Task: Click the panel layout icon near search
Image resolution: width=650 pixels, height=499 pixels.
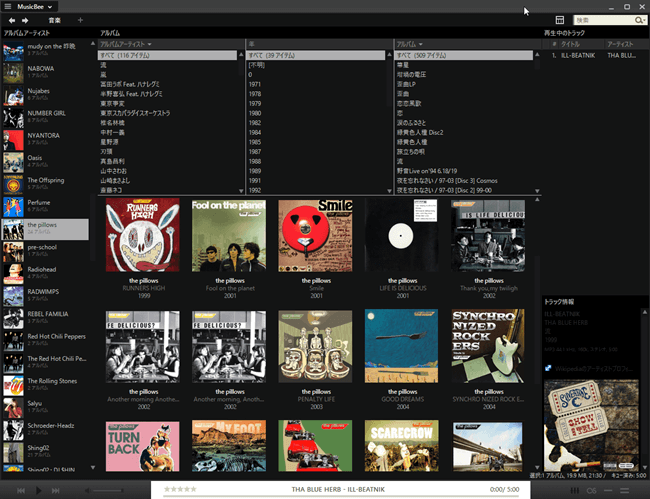Action: coord(560,20)
